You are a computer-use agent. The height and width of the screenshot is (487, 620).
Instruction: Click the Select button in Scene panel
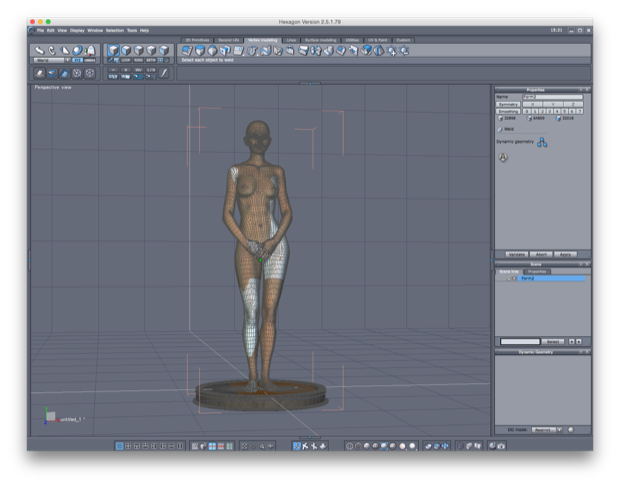tap(553, 342)
